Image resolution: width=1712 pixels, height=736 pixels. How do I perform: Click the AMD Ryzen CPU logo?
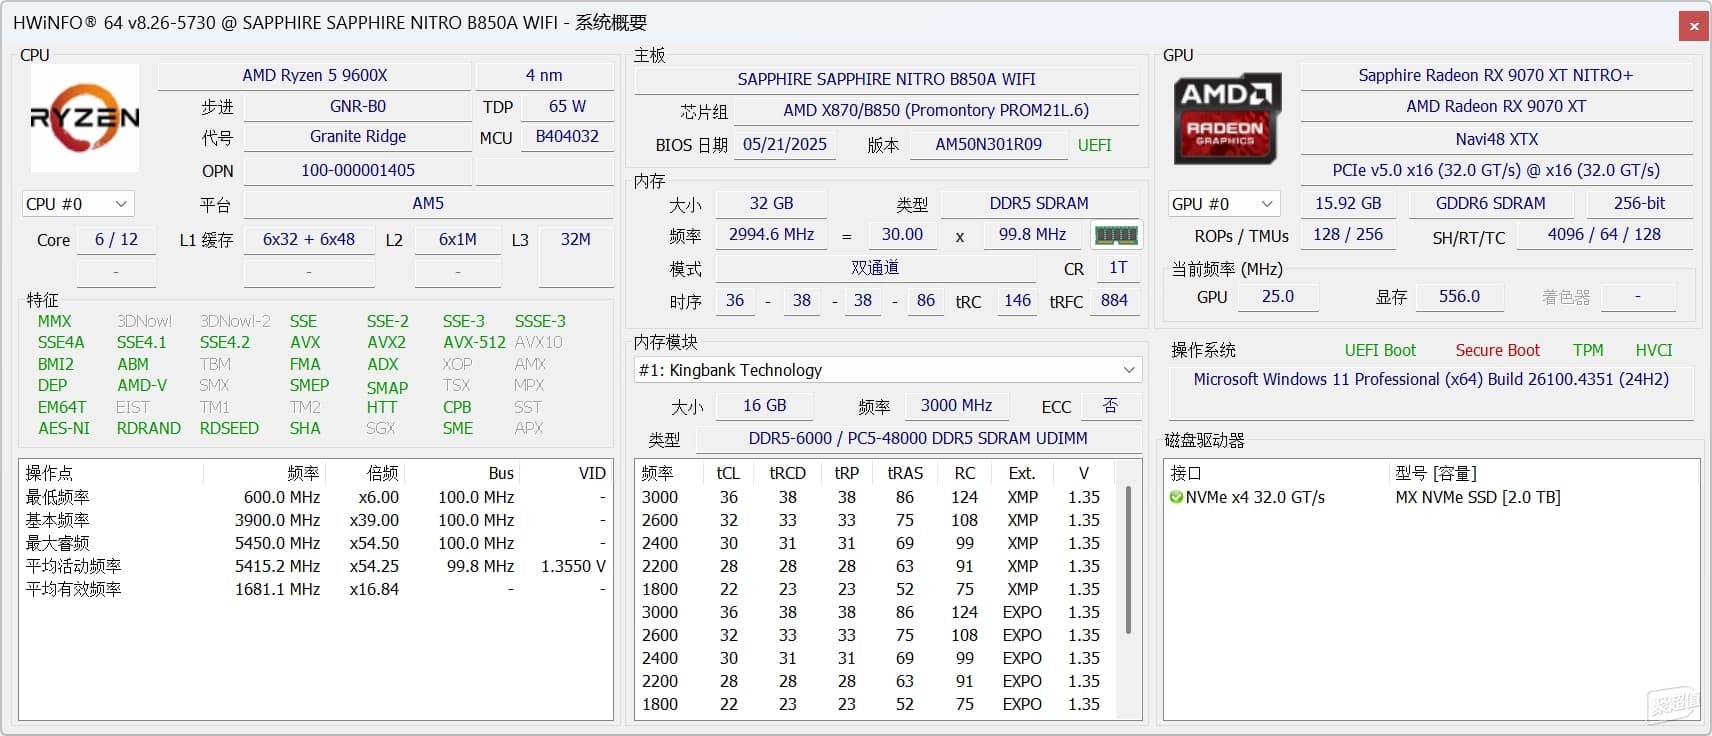pos(84,118)
